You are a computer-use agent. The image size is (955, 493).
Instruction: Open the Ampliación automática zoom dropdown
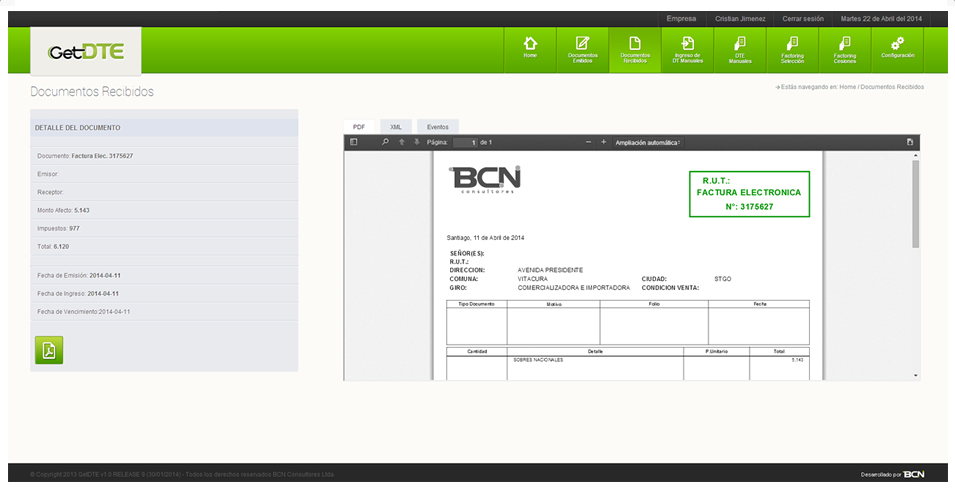click(x=648, y=143)
